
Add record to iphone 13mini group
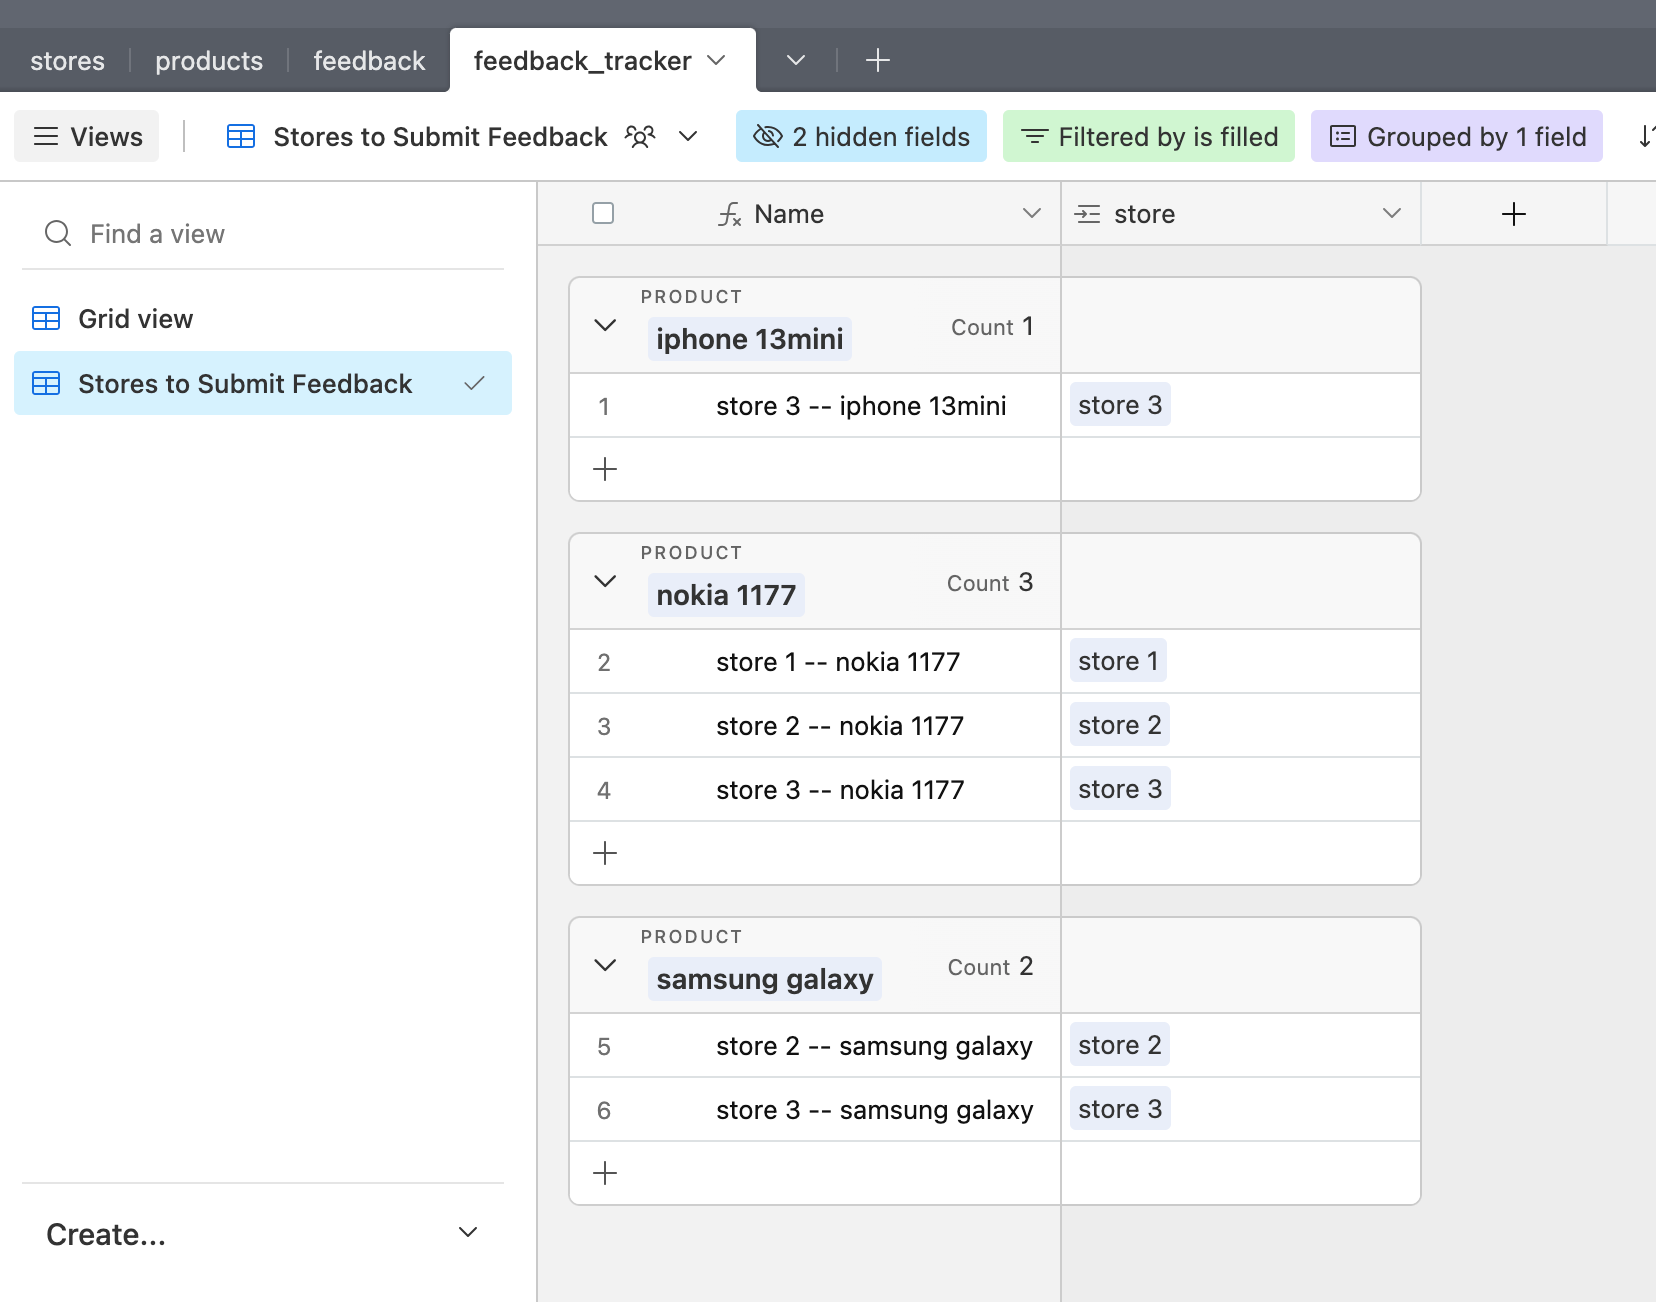605,469
